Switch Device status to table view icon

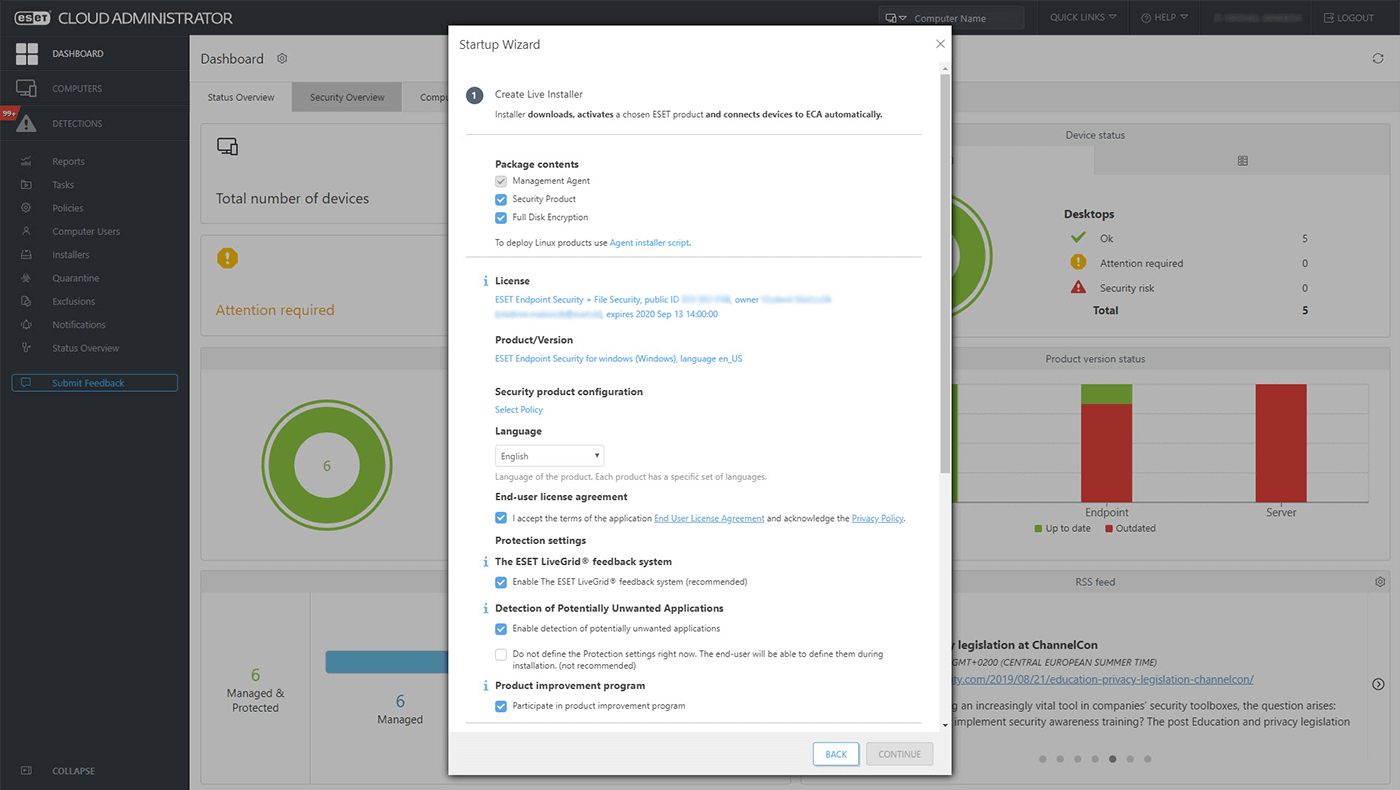[1242, 161]
